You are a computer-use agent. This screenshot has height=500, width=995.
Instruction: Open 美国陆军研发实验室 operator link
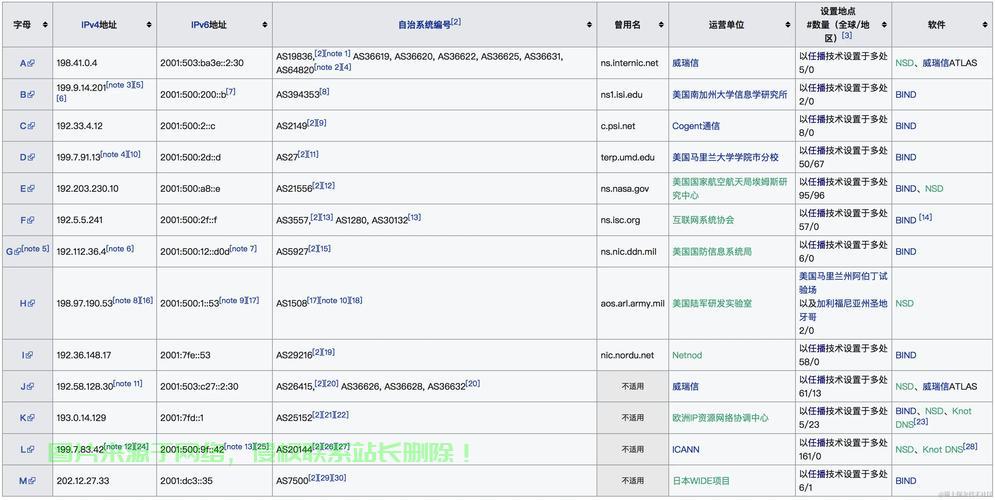712,303
